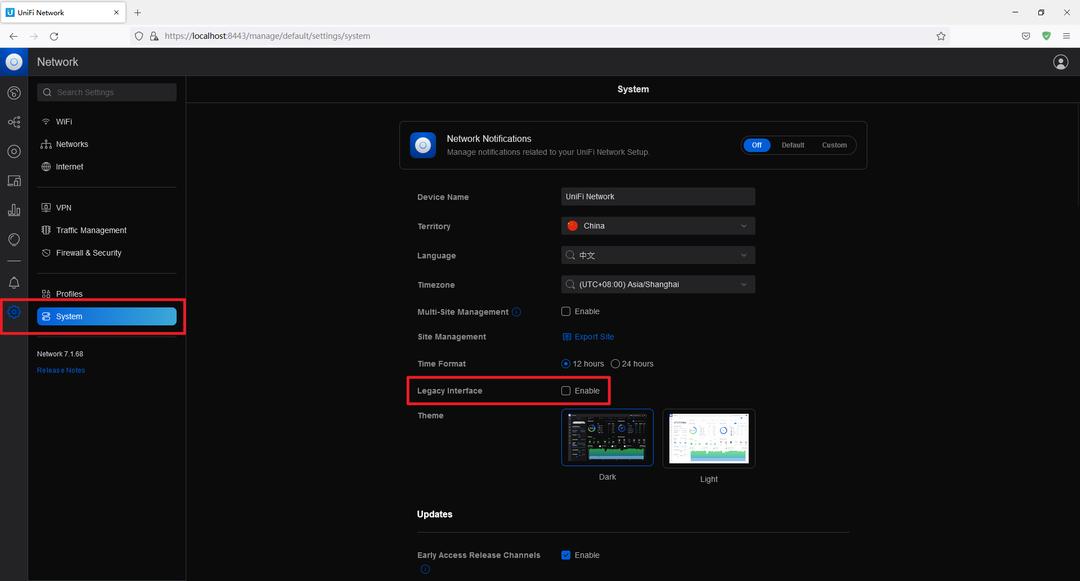Open the Notifications bell icon
The image size is (1080, 581).
point(14,283)
